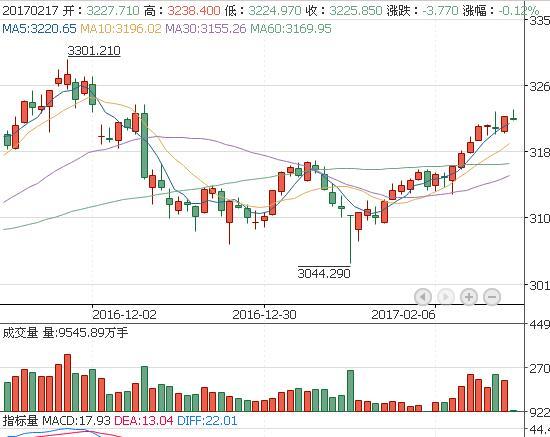Click the 2017-02-06 date axis label

[x=403, y=314]
